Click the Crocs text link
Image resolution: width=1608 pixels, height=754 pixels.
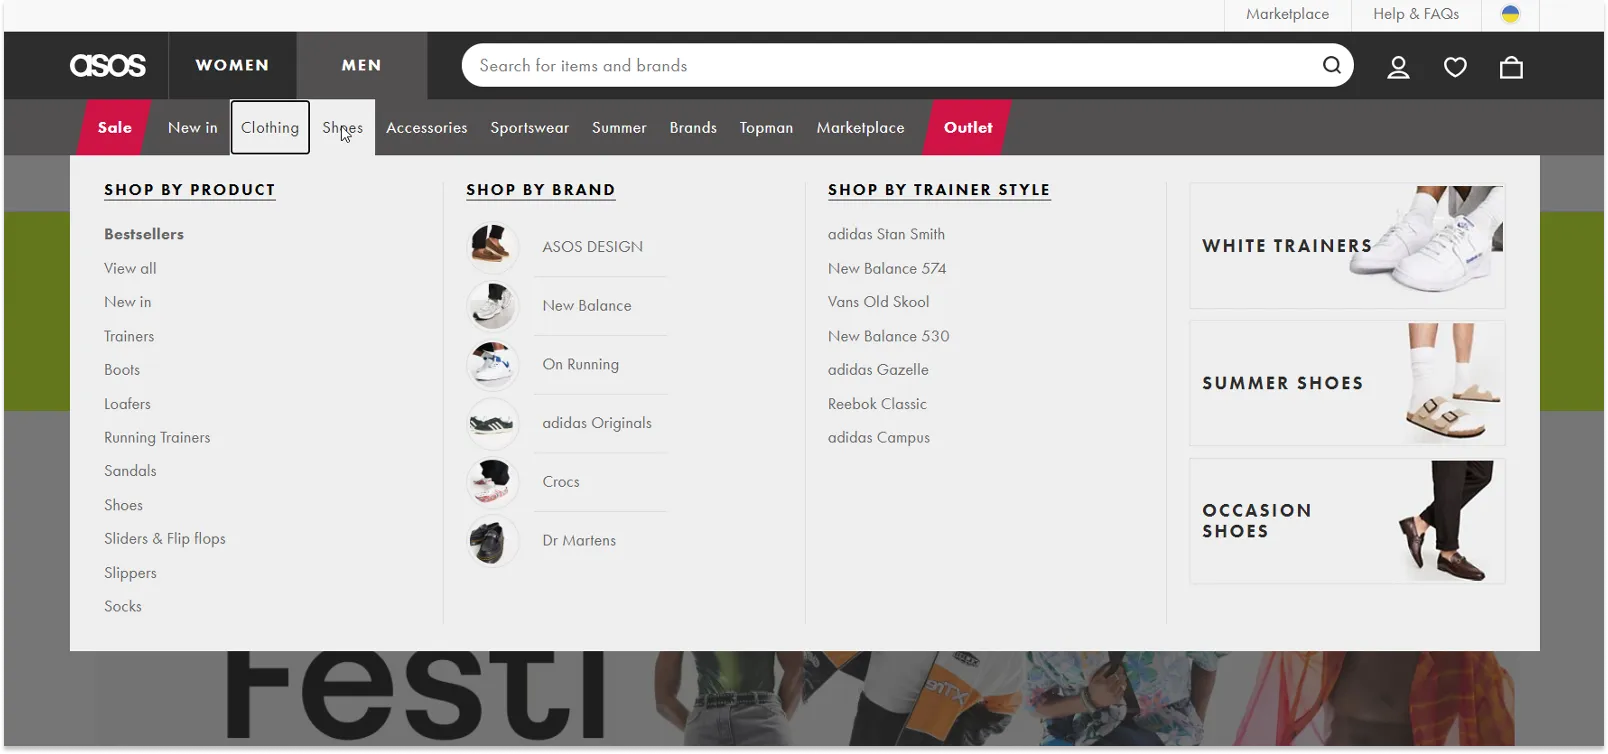coord(561,481)
